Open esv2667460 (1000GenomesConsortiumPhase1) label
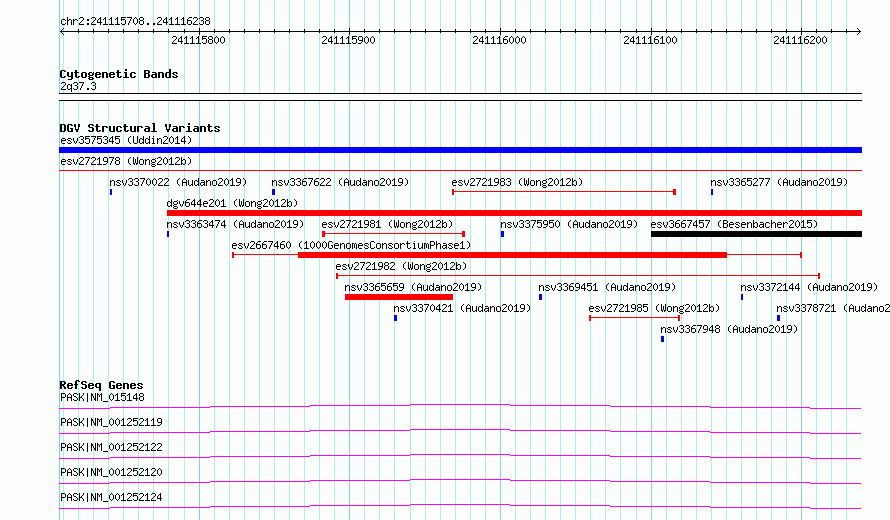This screenshot has width=890, height=520. coord(351,245)
